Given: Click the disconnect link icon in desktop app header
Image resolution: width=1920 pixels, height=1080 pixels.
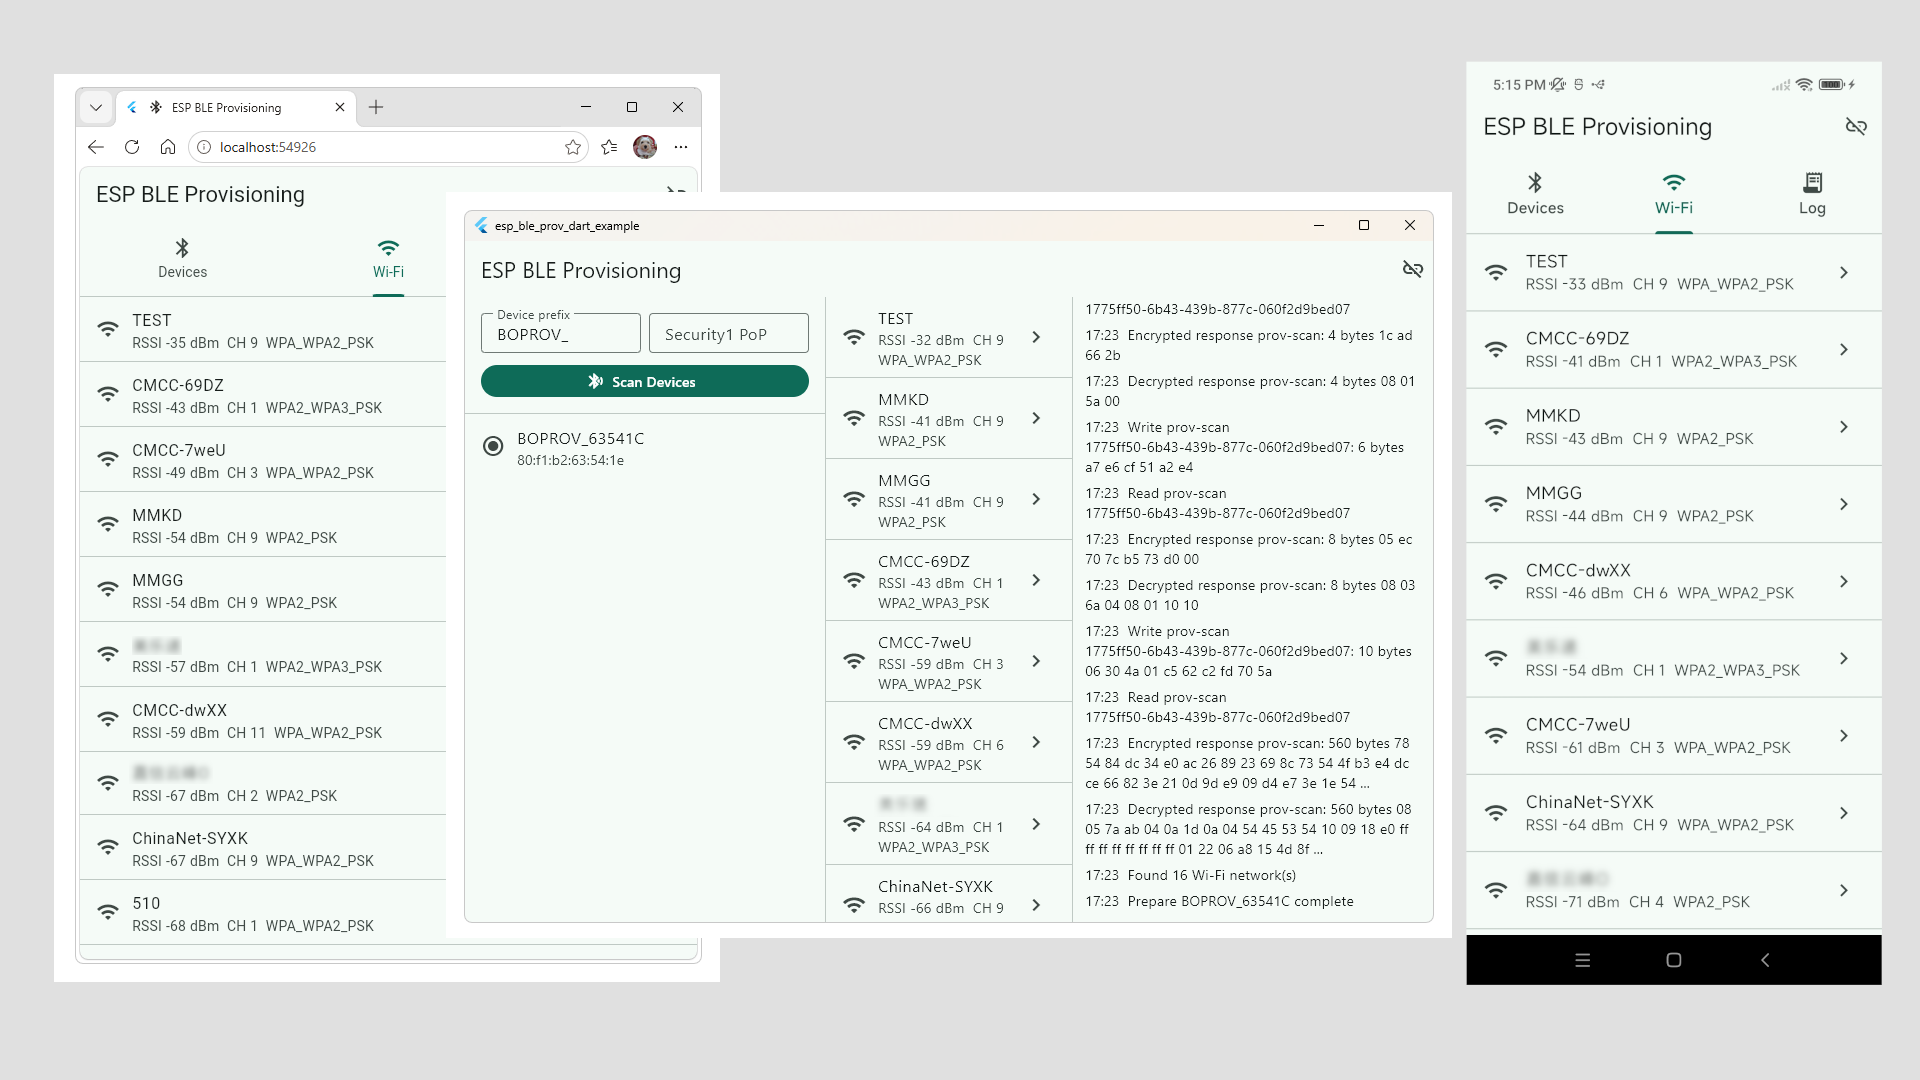Looking at the screenshot, I should point(1412,269).
